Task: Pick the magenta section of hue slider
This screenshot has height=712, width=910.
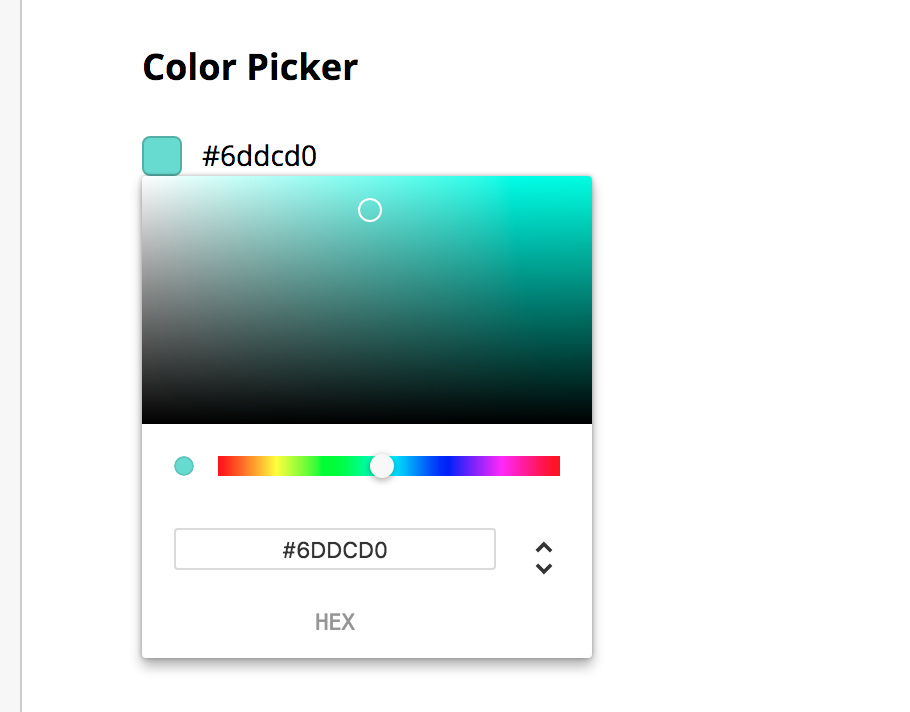Action: [503, 466]
